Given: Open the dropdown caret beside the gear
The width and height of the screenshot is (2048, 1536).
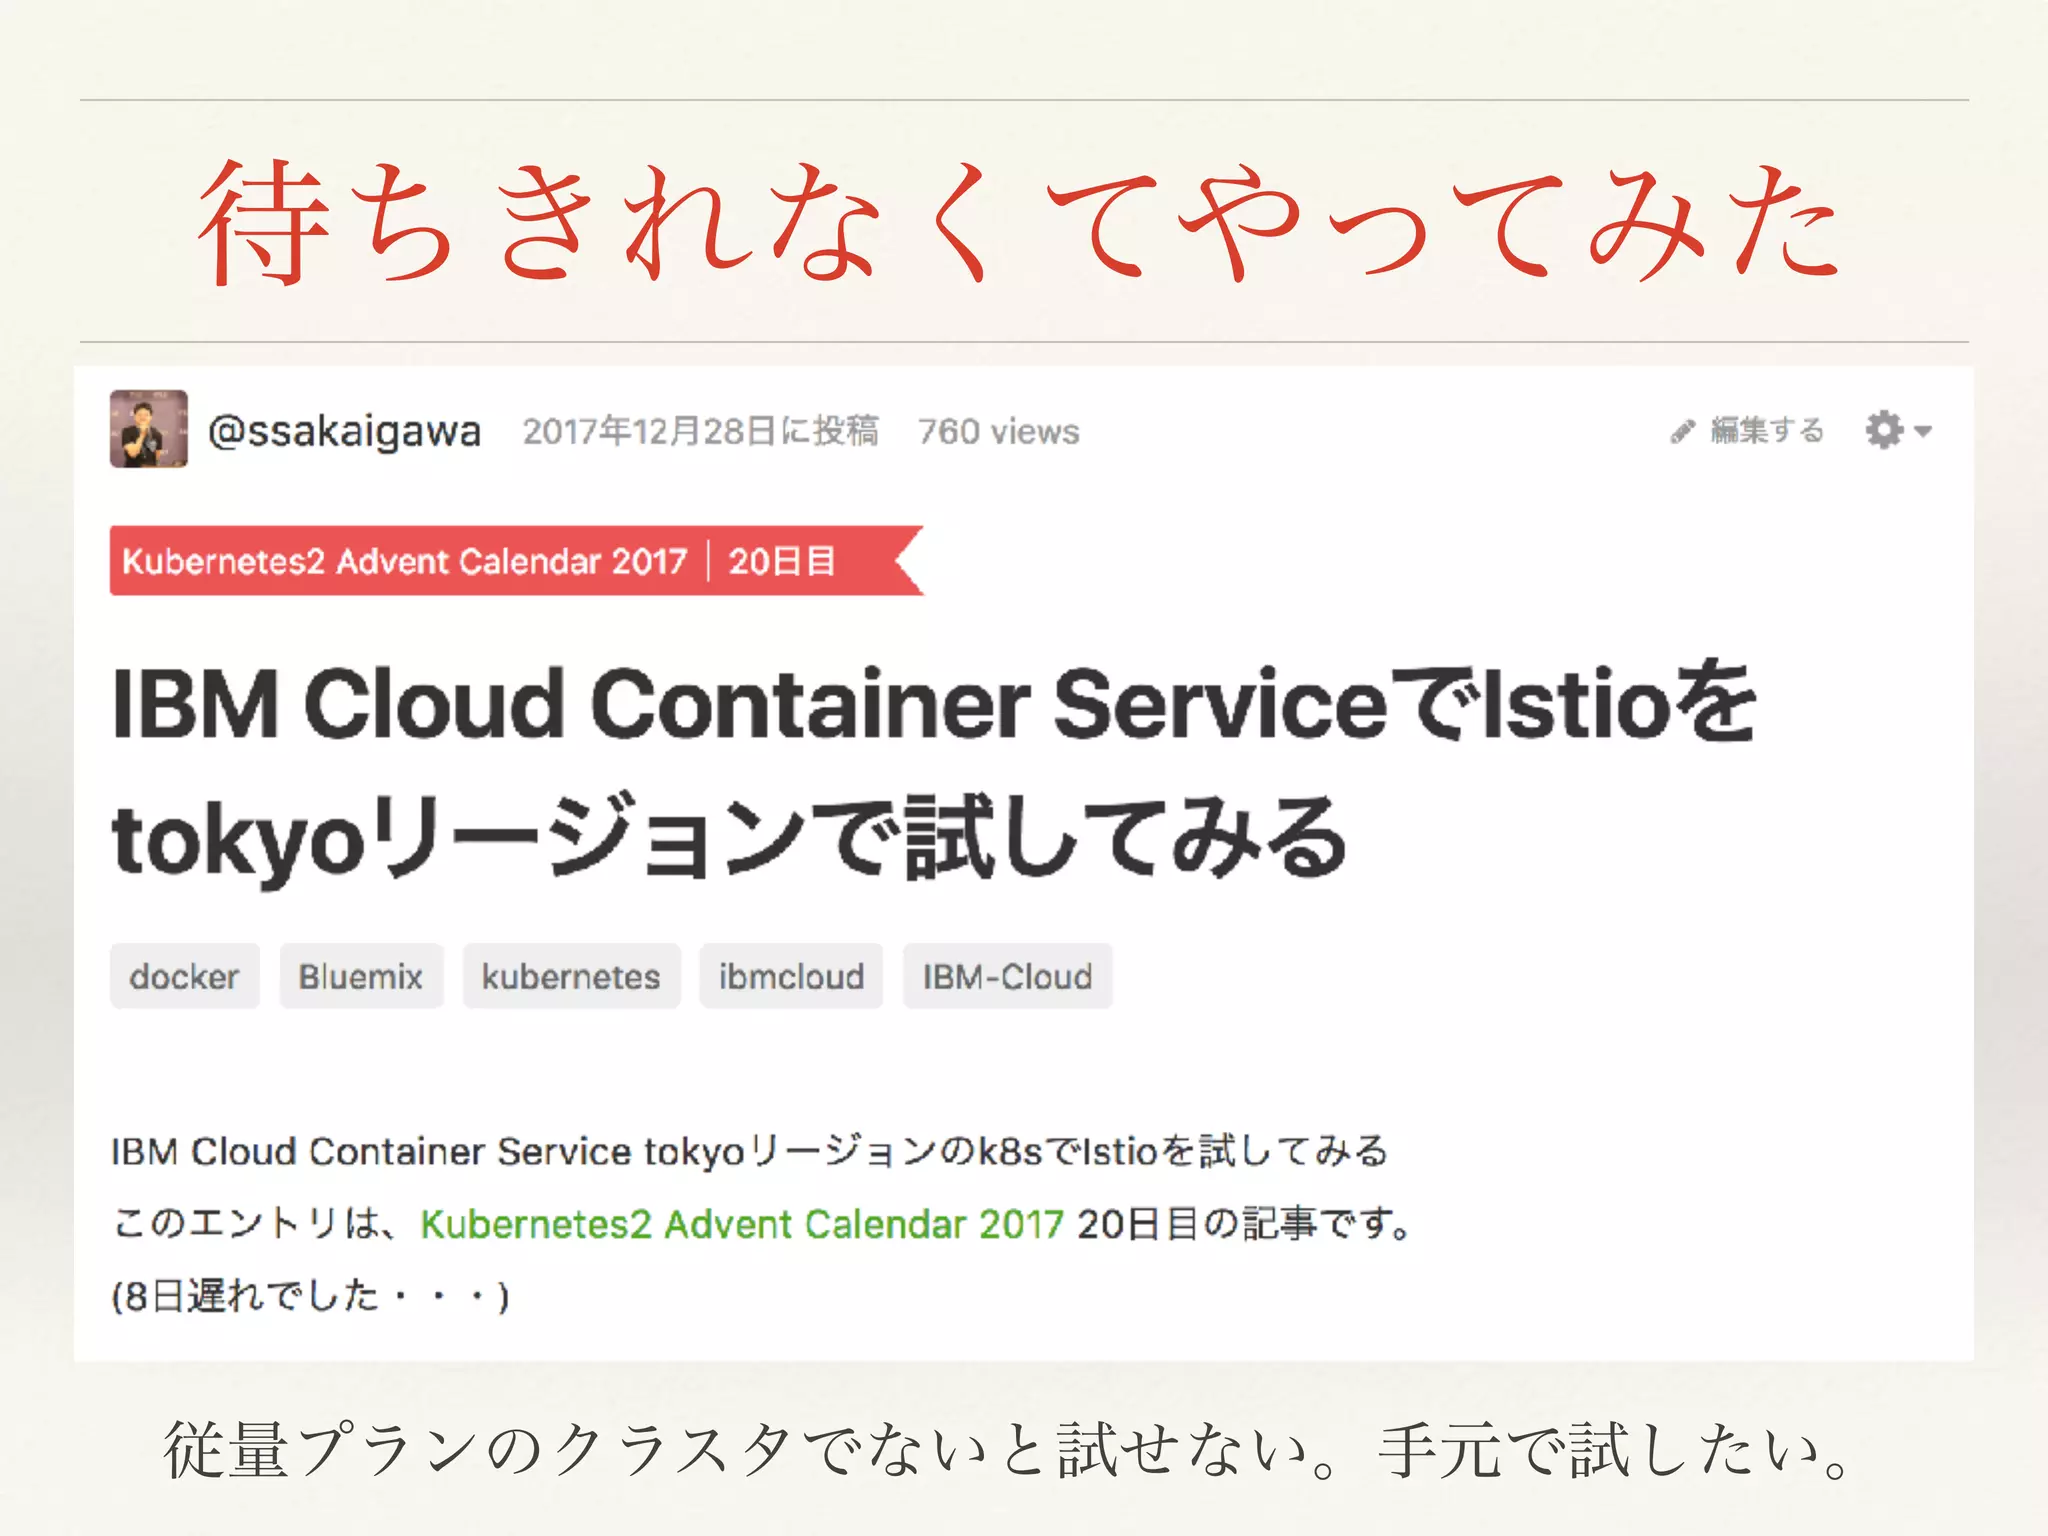Looking at the screenshot, I should coord(1923,431).
